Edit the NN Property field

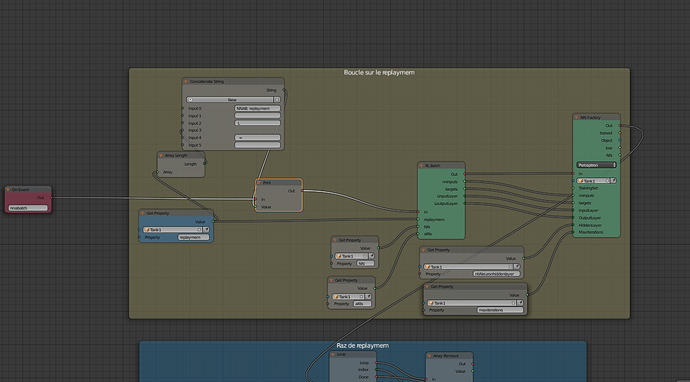coord(365,264)
